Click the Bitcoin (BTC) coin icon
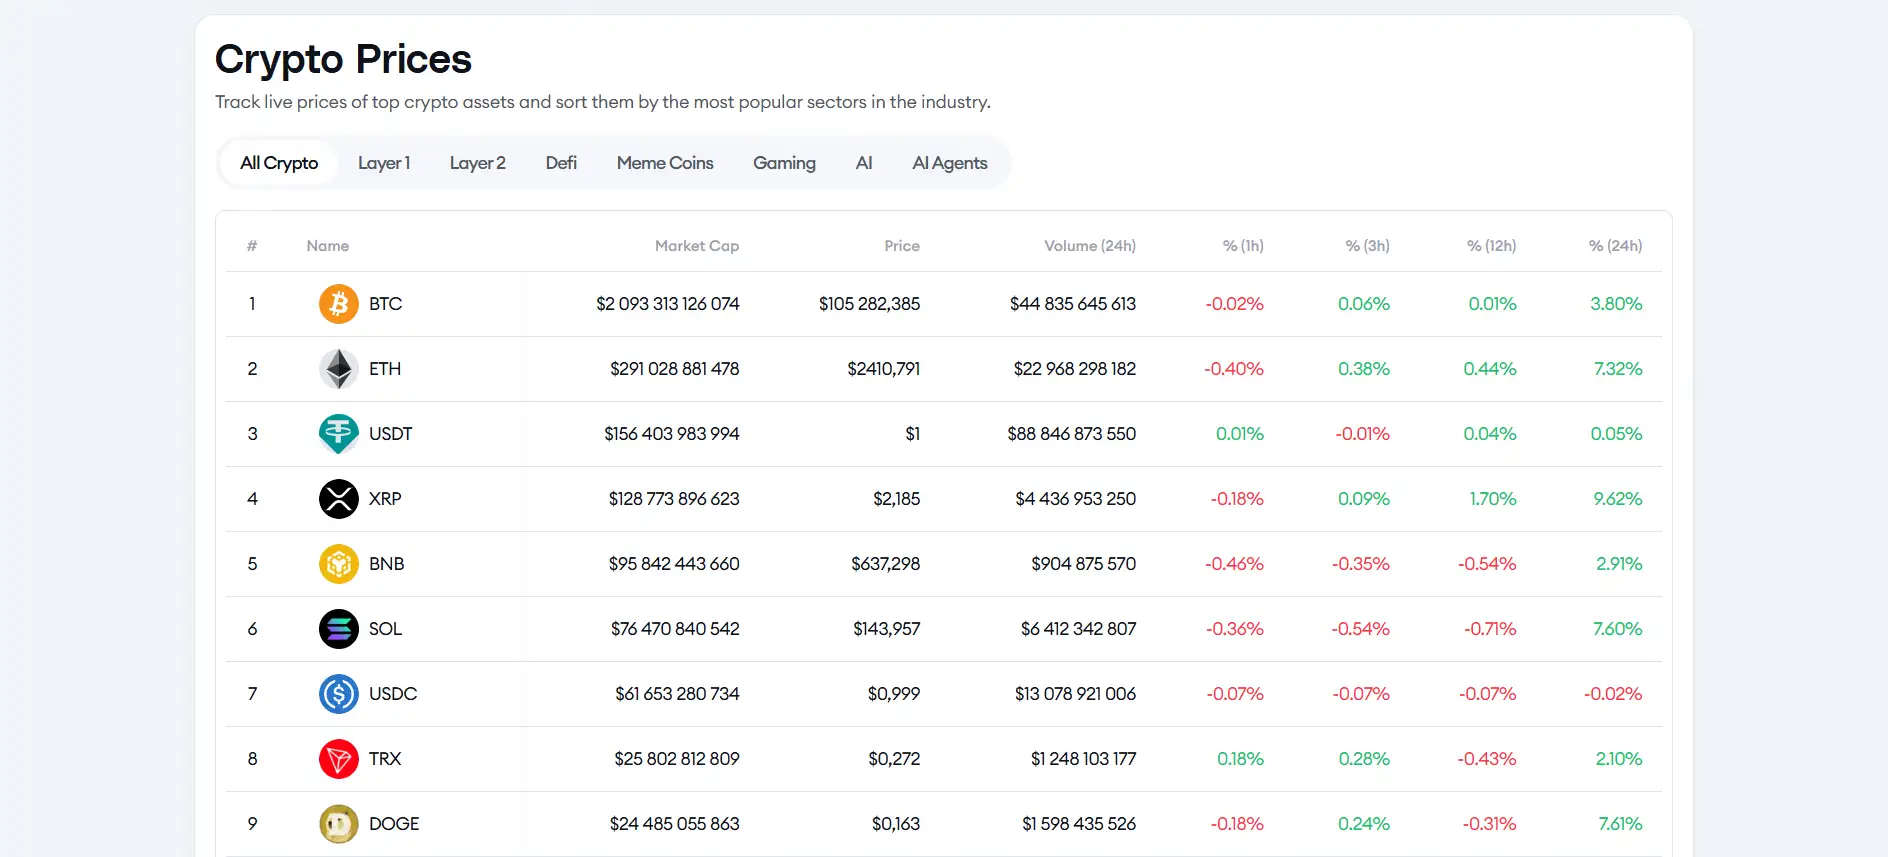 coord(338,304)
